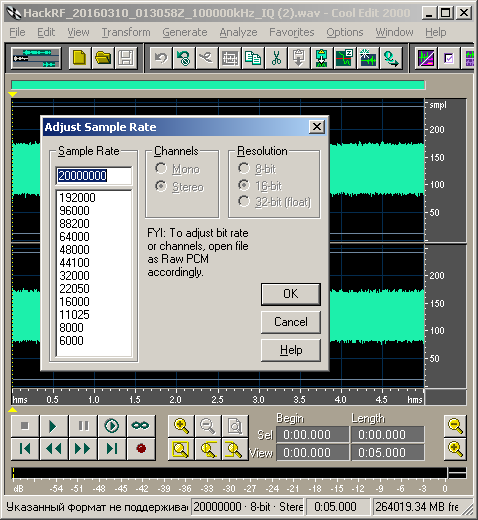Select 192000 in sample rate list
The image size is (478, 520).
tap(94, 198)
